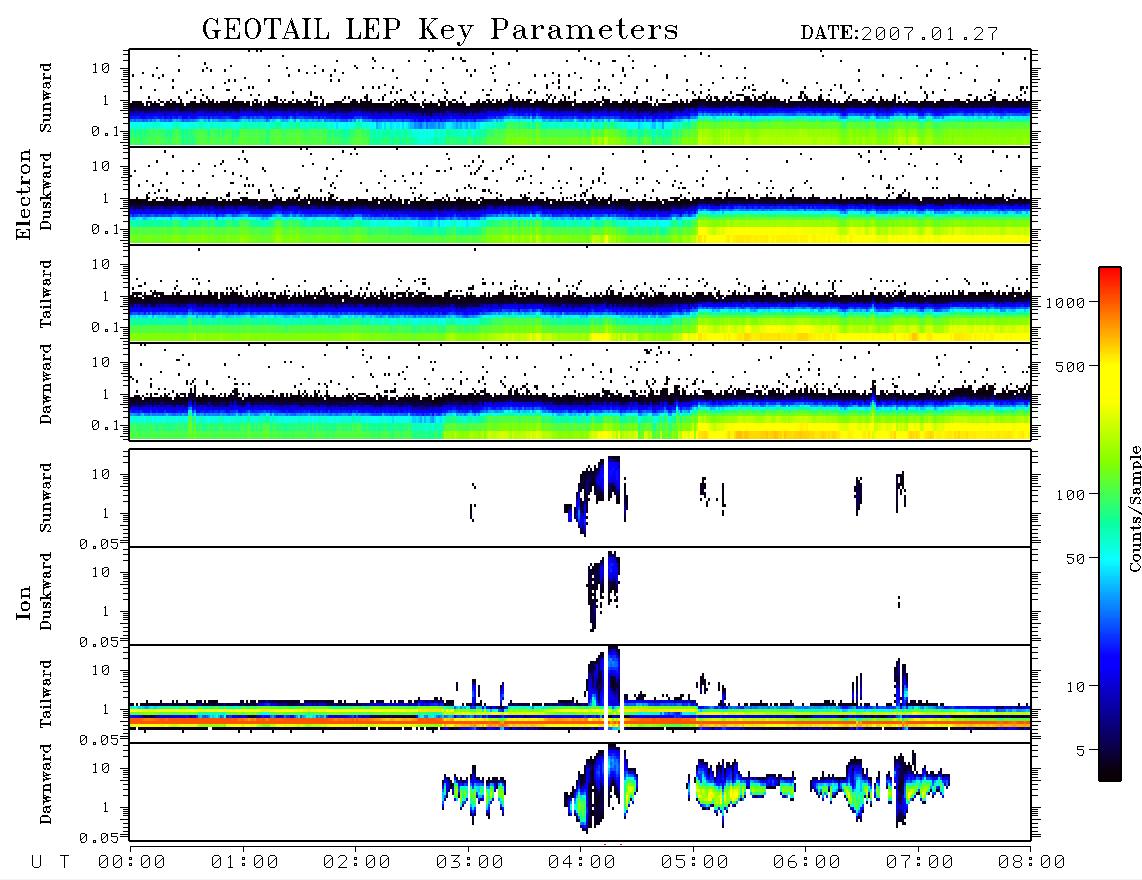Image resolution: width=1142 pixels, height=880 pixels.
Task: Click the "03:00" time tick label
Action: (470, 862)
